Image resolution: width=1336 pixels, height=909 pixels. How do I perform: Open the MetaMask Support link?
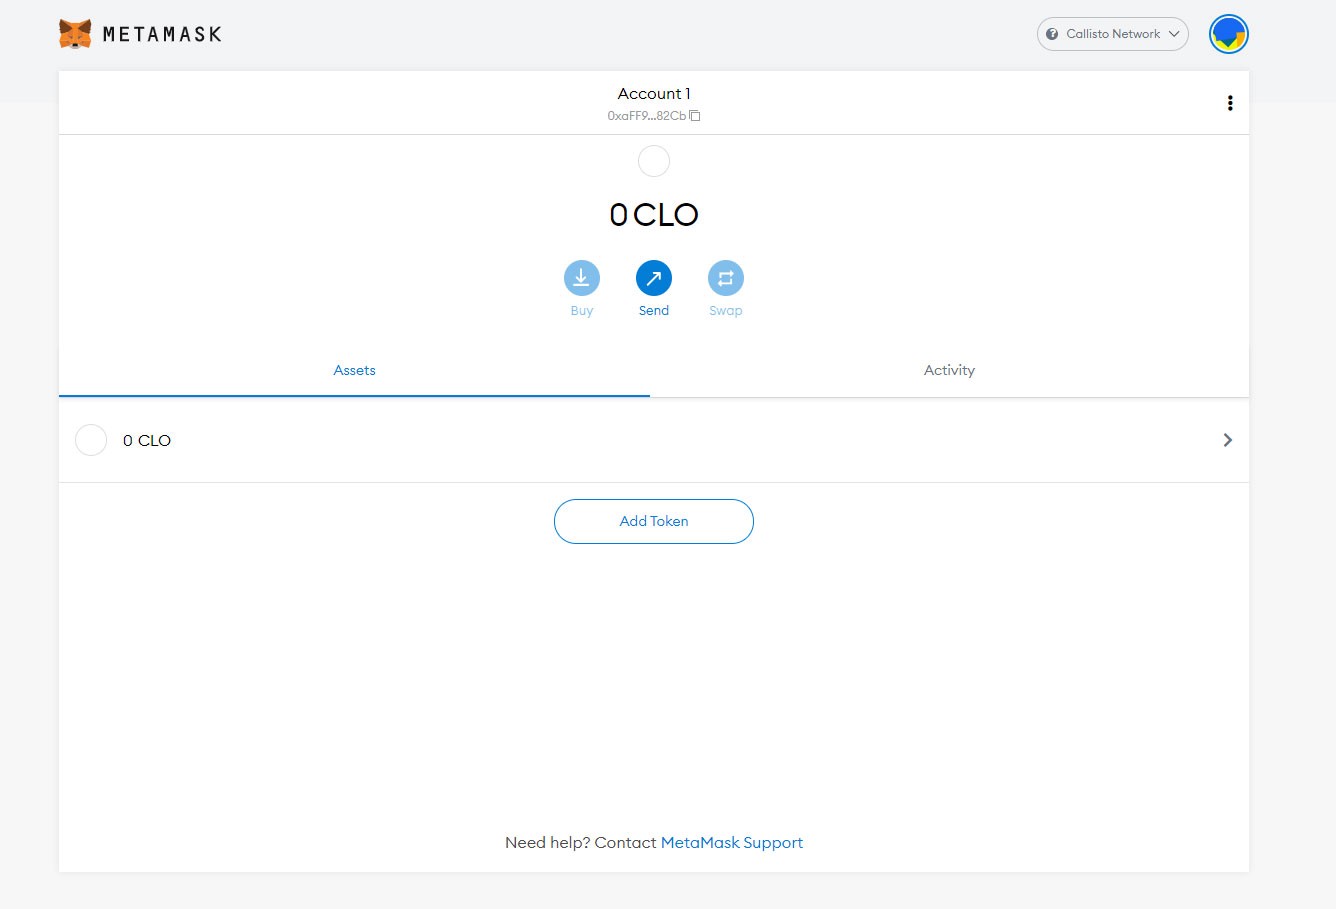point(732,843)
